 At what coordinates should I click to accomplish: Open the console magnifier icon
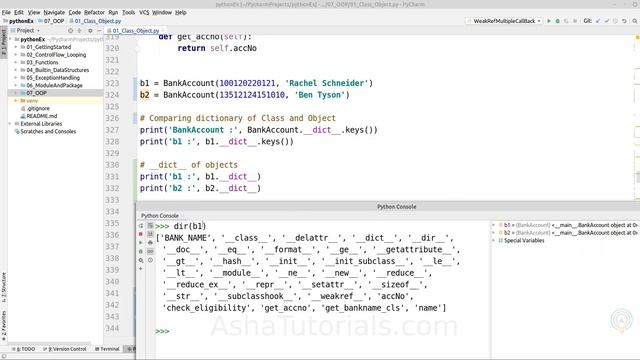click(x=141, y=260)
